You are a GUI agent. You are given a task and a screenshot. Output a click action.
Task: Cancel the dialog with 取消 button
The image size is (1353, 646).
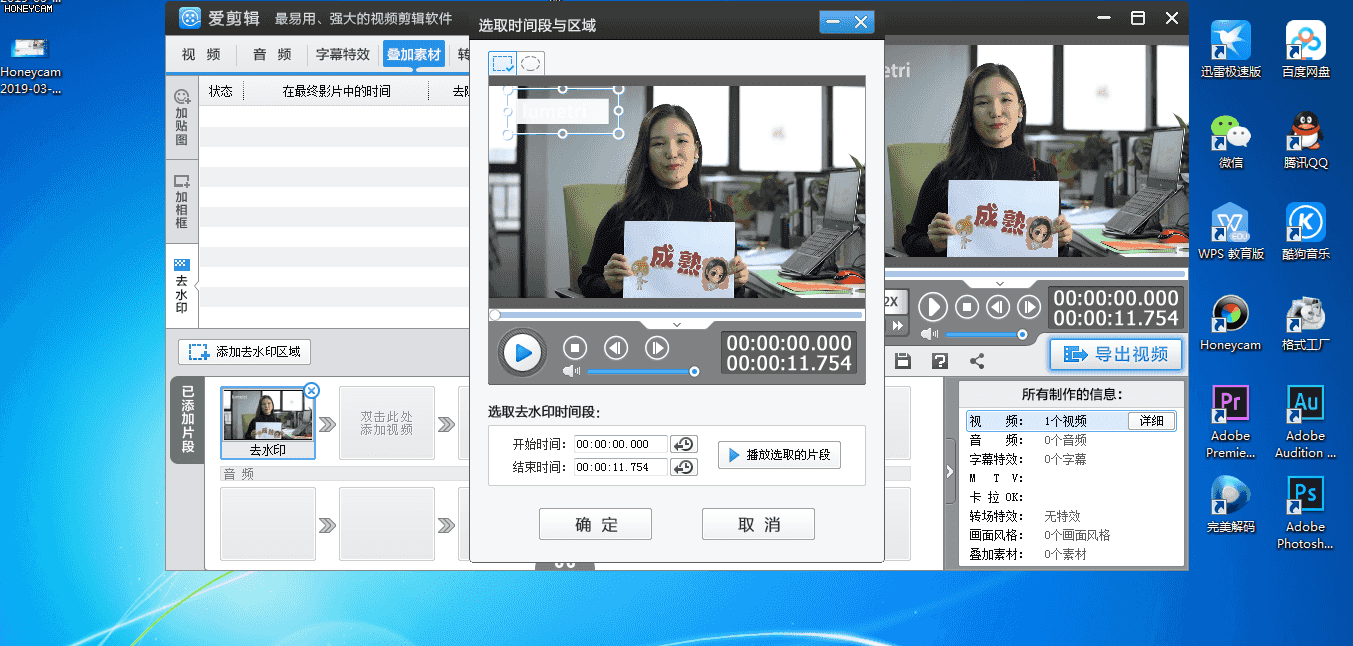click(x=758, y=524)
